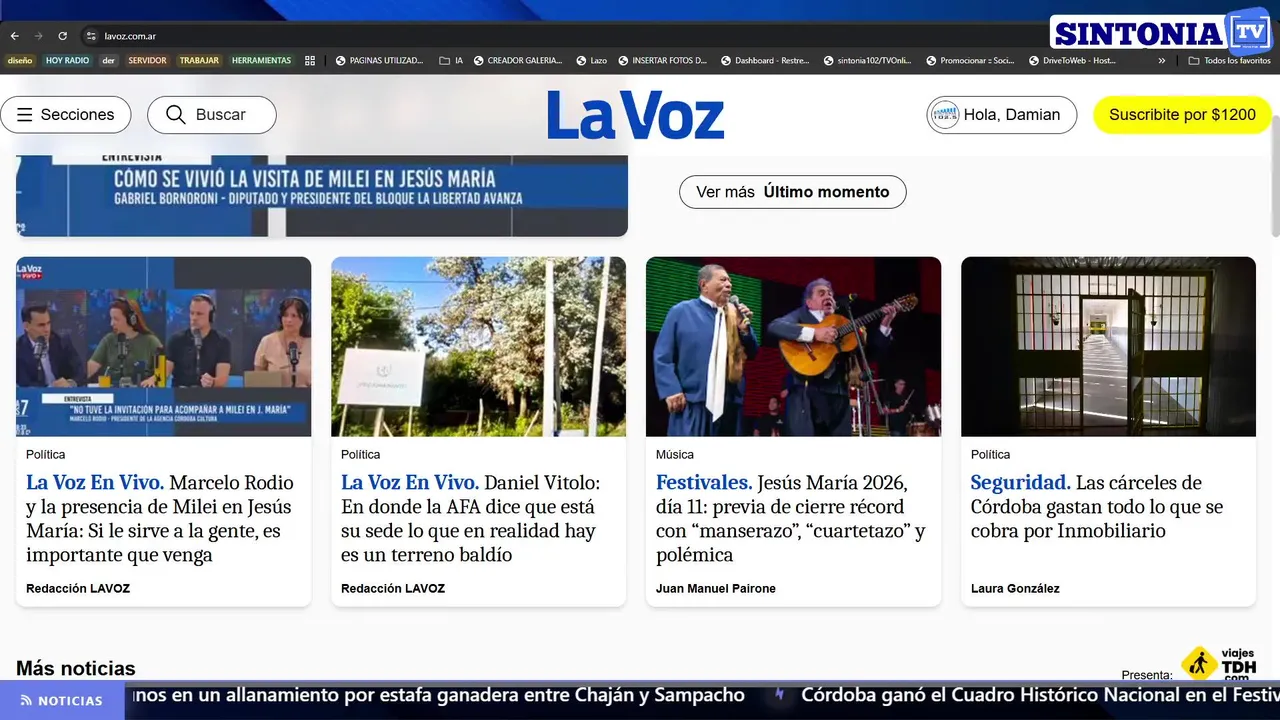
Task: Reload the page with the refresh icon
Action: tap(62, 36)
